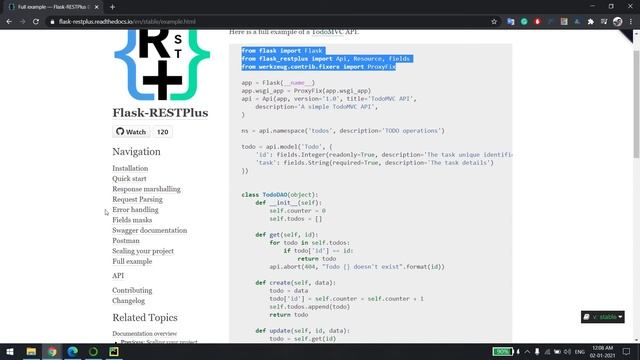Open the Windows Start menu
Viewport: 640px width, 360px height.
(x=10, y=351)
